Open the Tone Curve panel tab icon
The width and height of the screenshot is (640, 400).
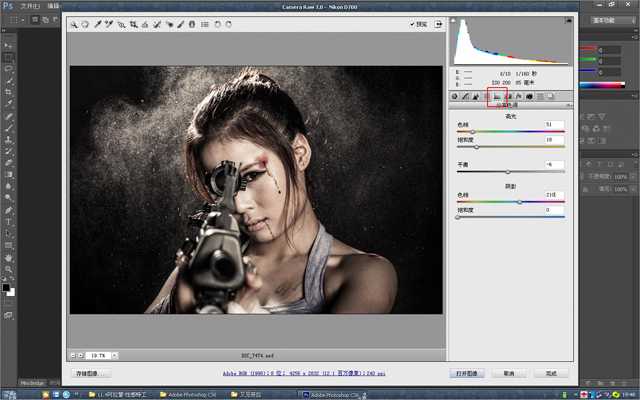[x=466, y=97]
